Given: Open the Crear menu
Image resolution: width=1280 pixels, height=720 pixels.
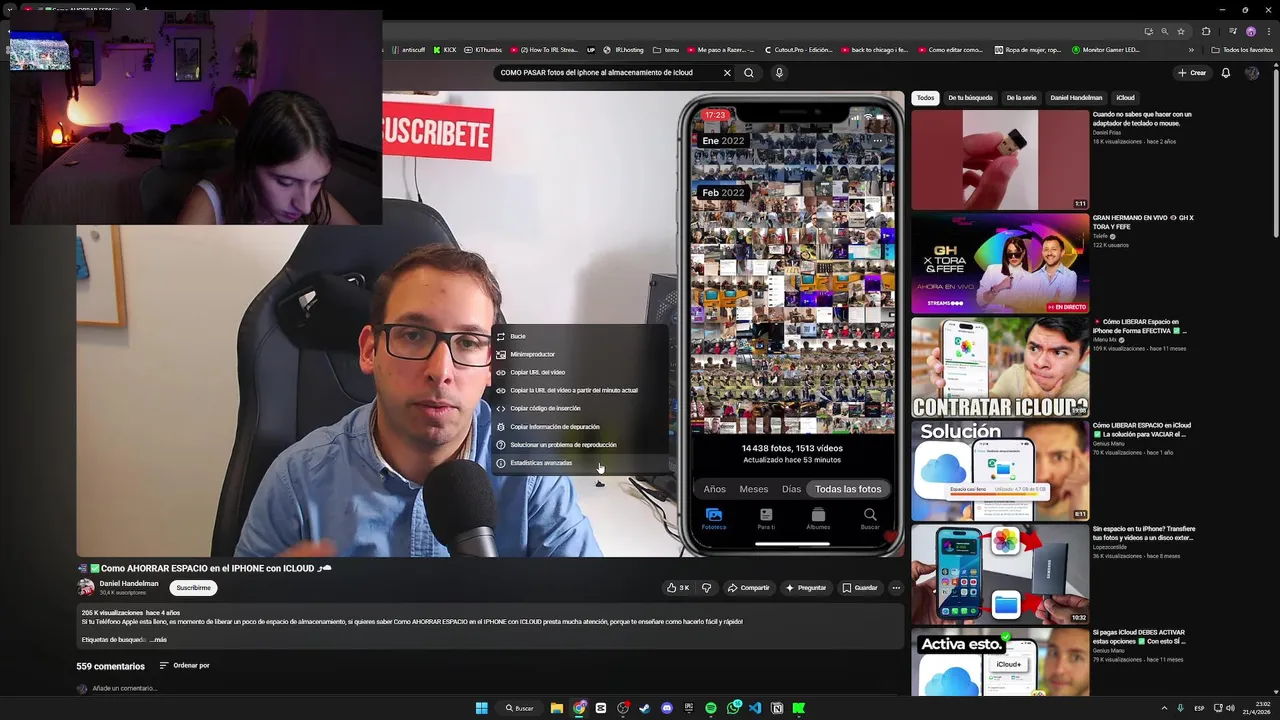Looking at the screenshot, I should 1192,73.
